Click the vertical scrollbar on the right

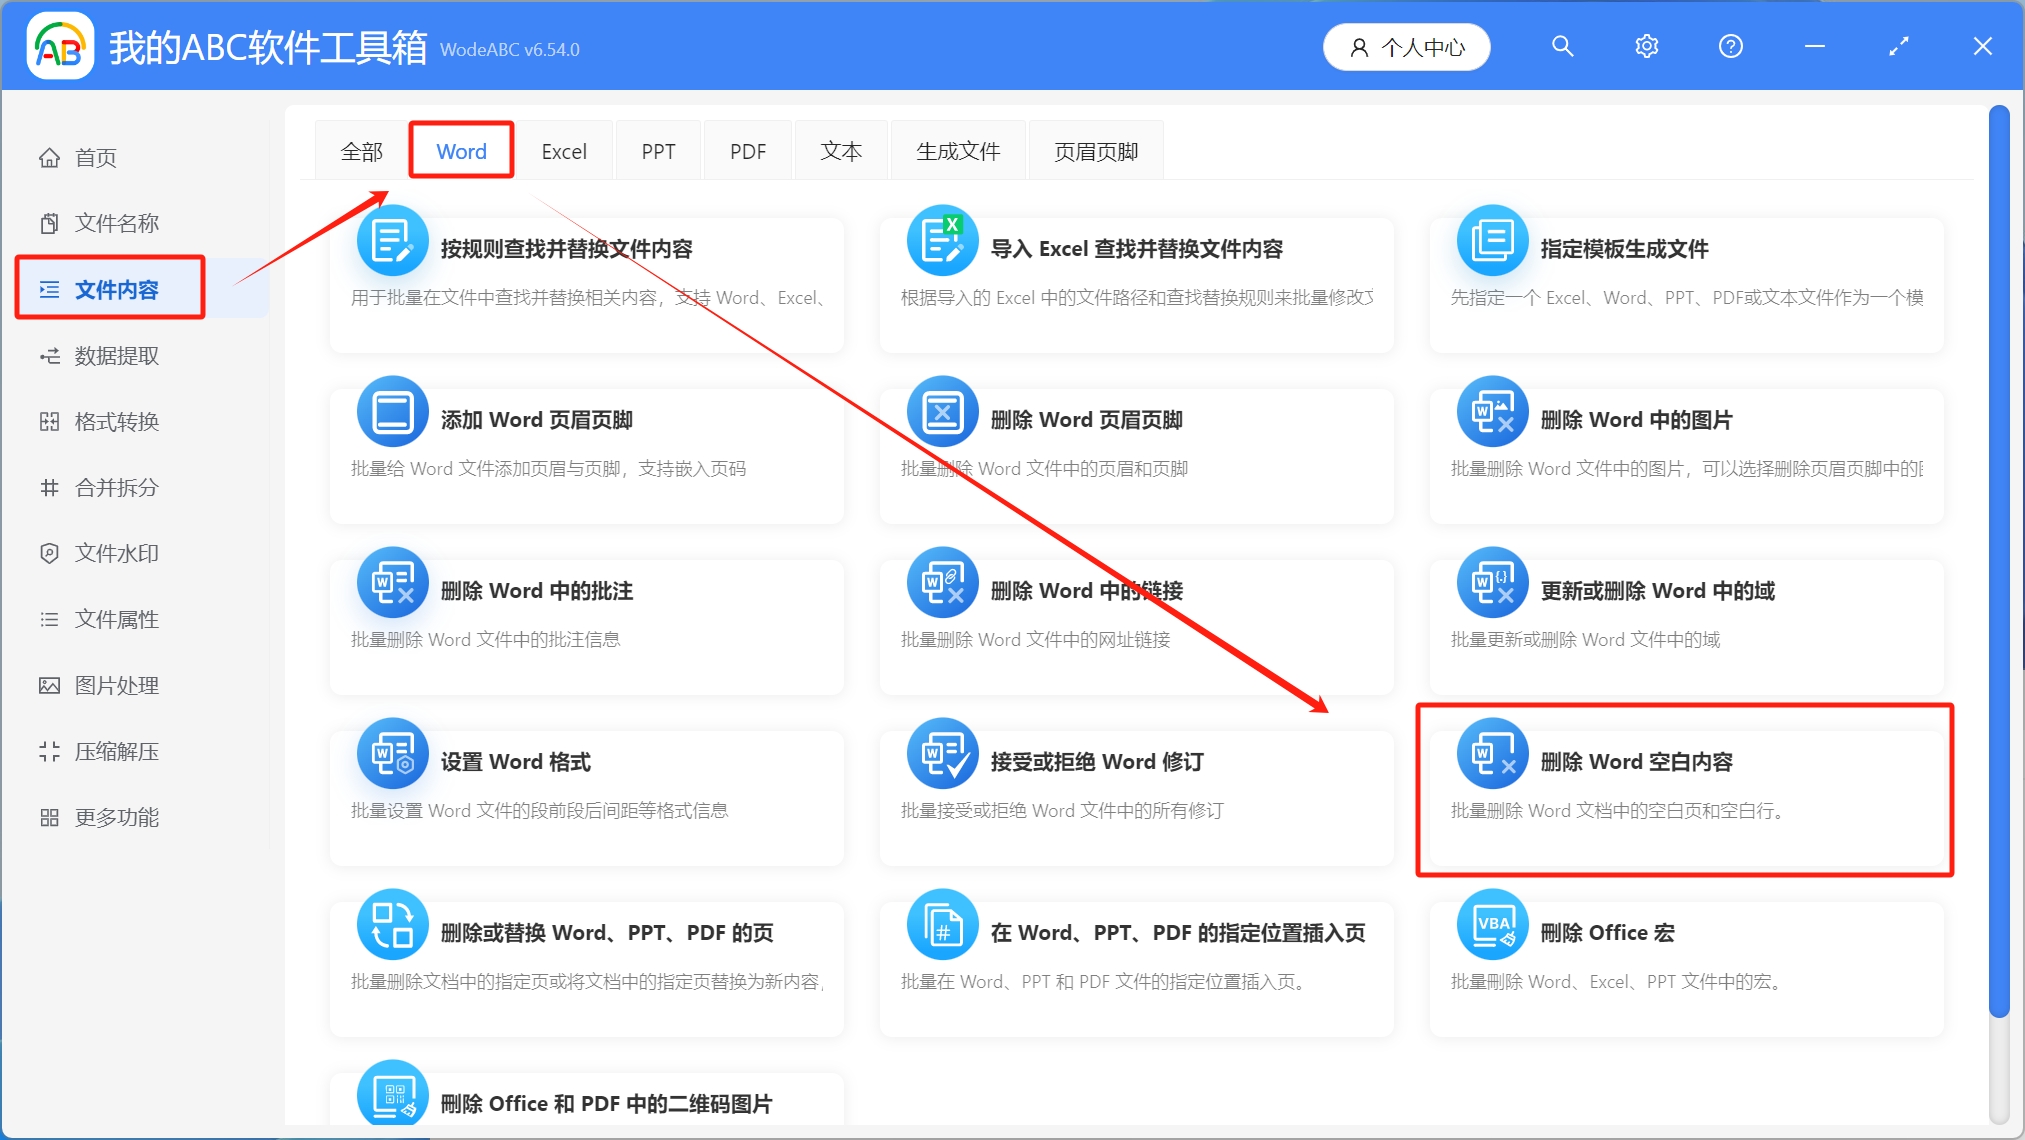click(1999, 560)
